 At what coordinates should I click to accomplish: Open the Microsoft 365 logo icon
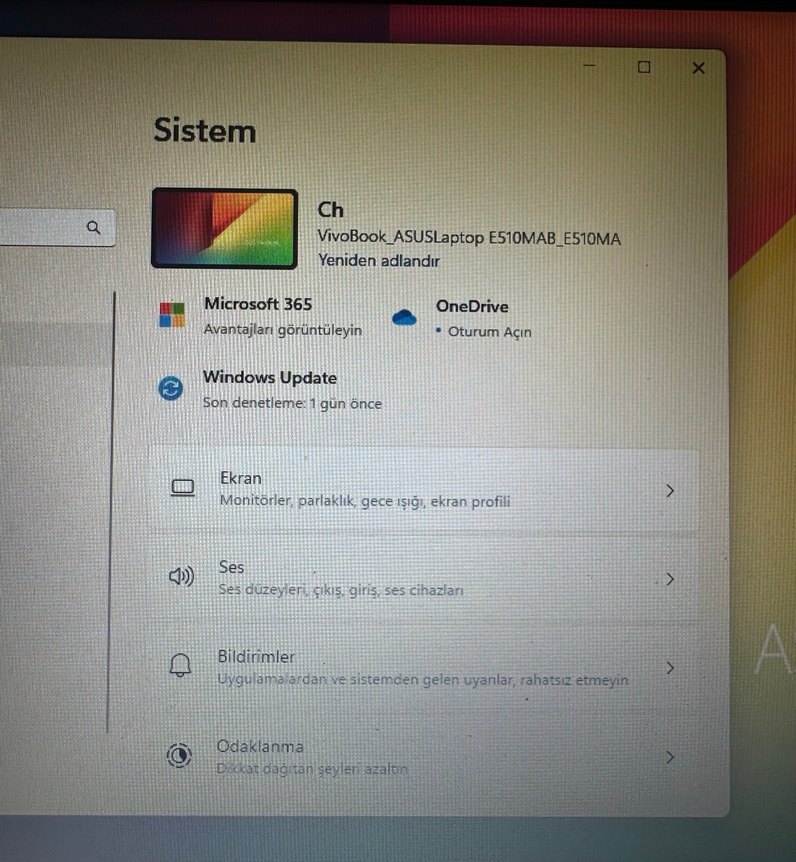pos(172,314)
